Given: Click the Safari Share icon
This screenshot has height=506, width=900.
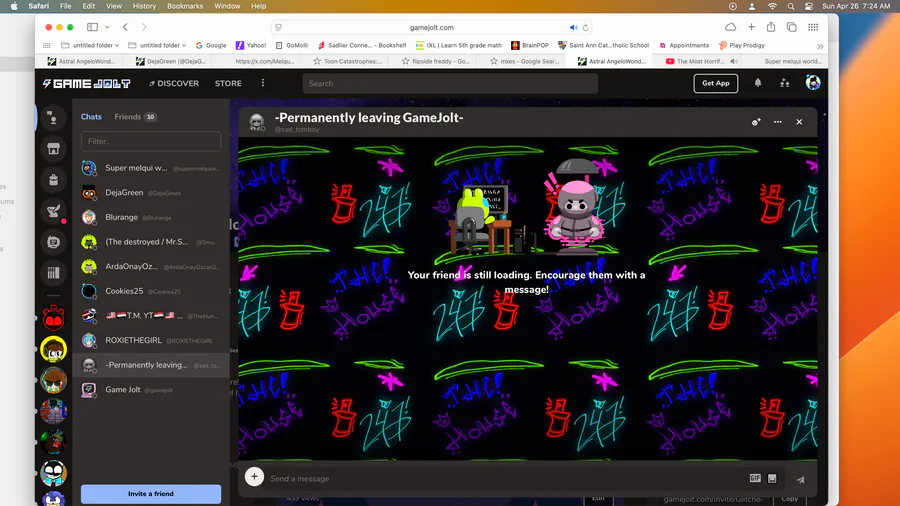Looking at the screenshot, I should point(771,27).
